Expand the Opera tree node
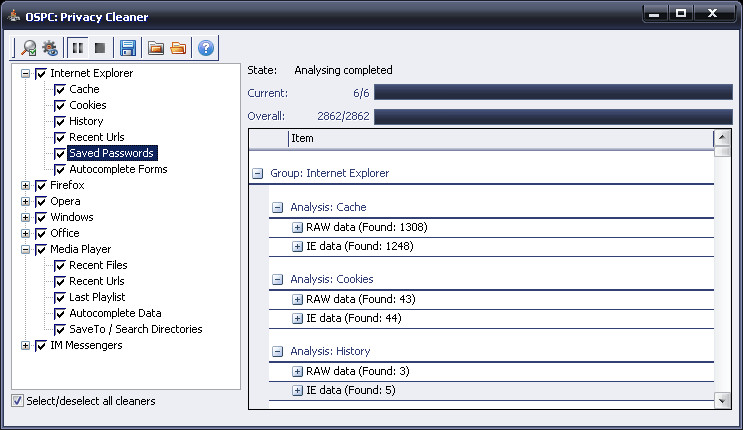This screenshot has height=430, width=743. 26,201
